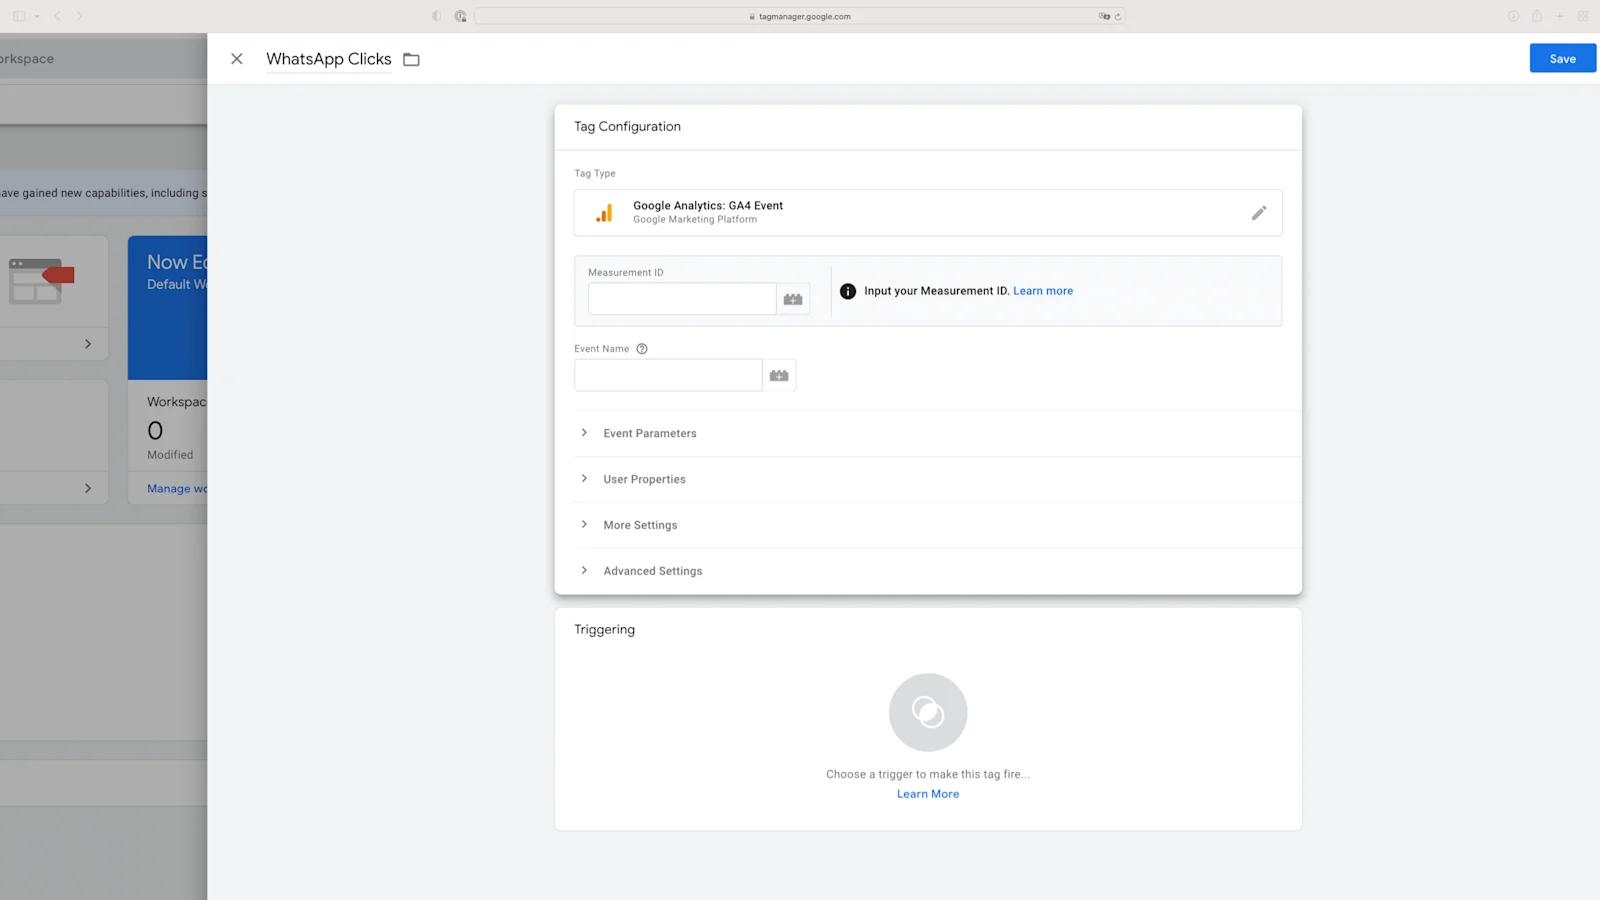Click the browser share icon
1600x900 pixels.
[1536, 16]
